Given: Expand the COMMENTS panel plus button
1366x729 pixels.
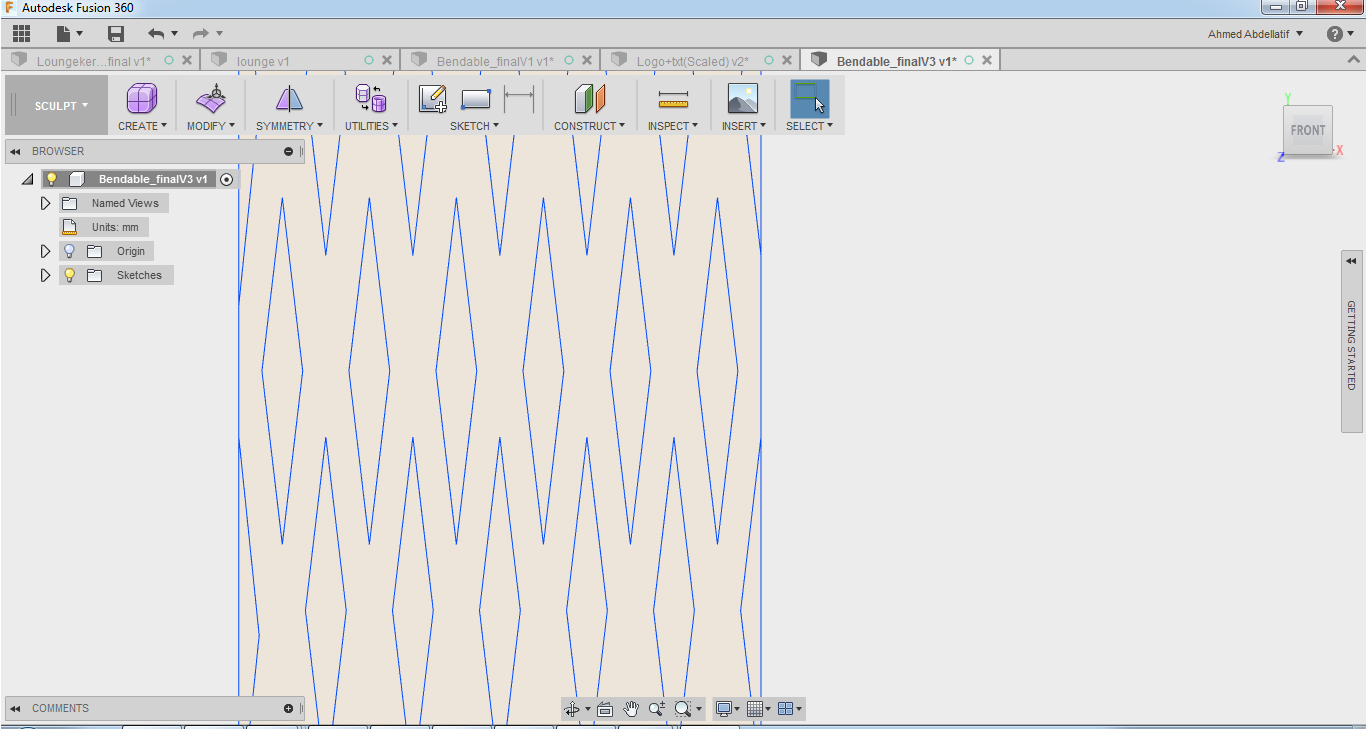Looking at the screenshot, I should coord(289,709).
